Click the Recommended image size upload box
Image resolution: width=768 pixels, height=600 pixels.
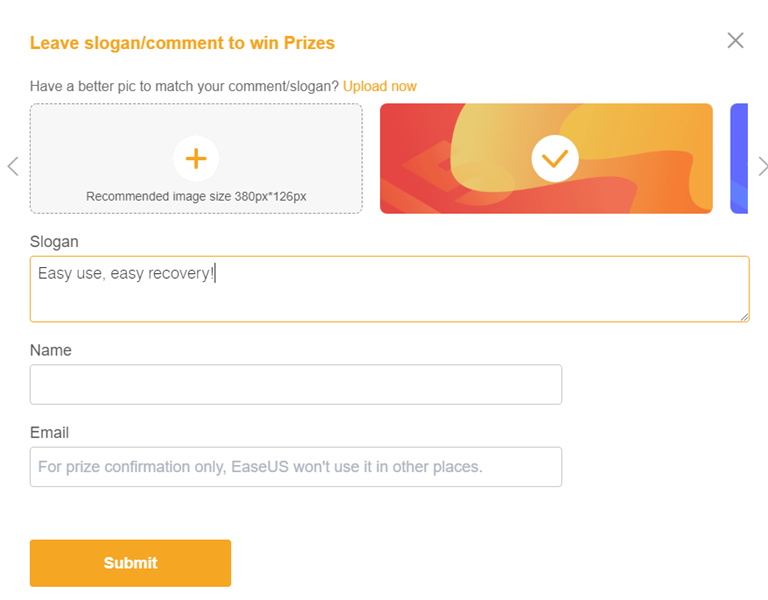pyautogui.click(x=196, y=159)
